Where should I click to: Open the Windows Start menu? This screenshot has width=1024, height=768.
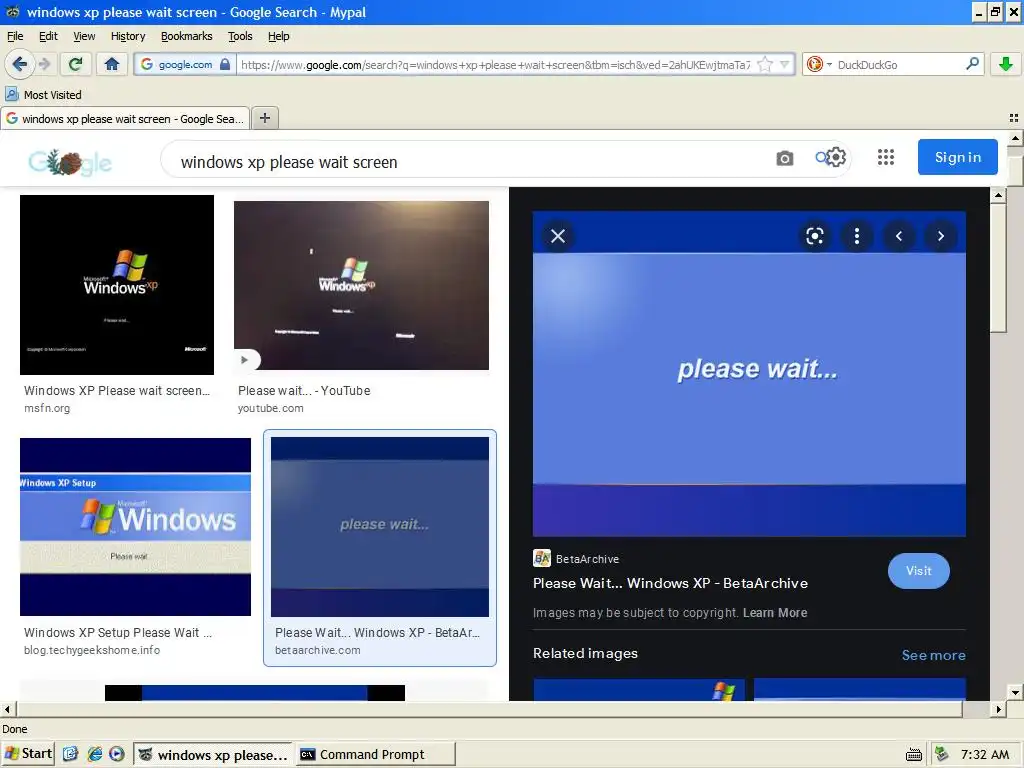pyautogui.click(x=29, y=754)
